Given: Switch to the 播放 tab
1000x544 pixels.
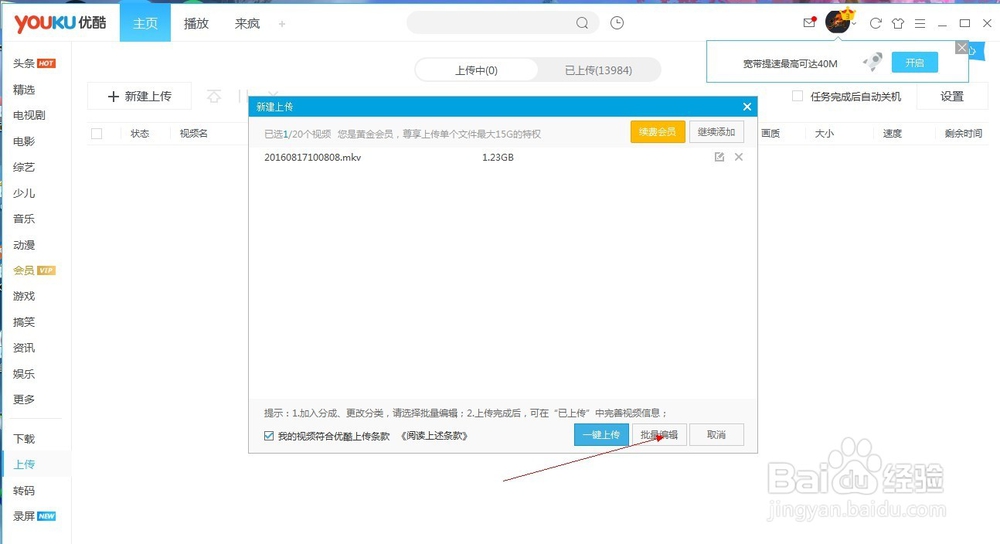Looking at the screenshot, I should [x=196, y=24].
